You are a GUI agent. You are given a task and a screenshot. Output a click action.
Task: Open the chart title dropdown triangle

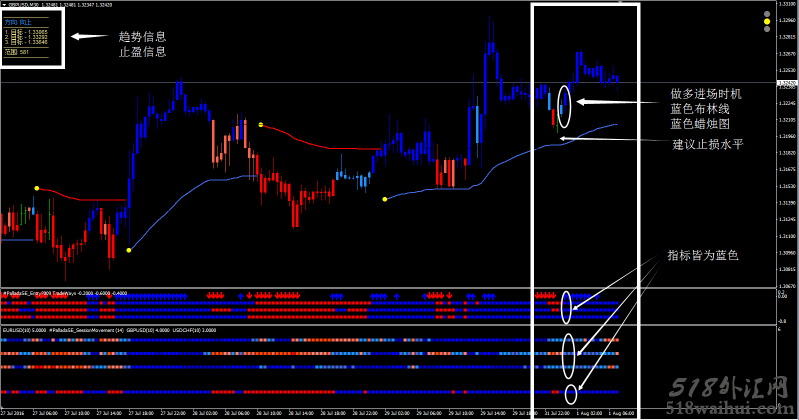pyautogui.click(x=4, y=5)
